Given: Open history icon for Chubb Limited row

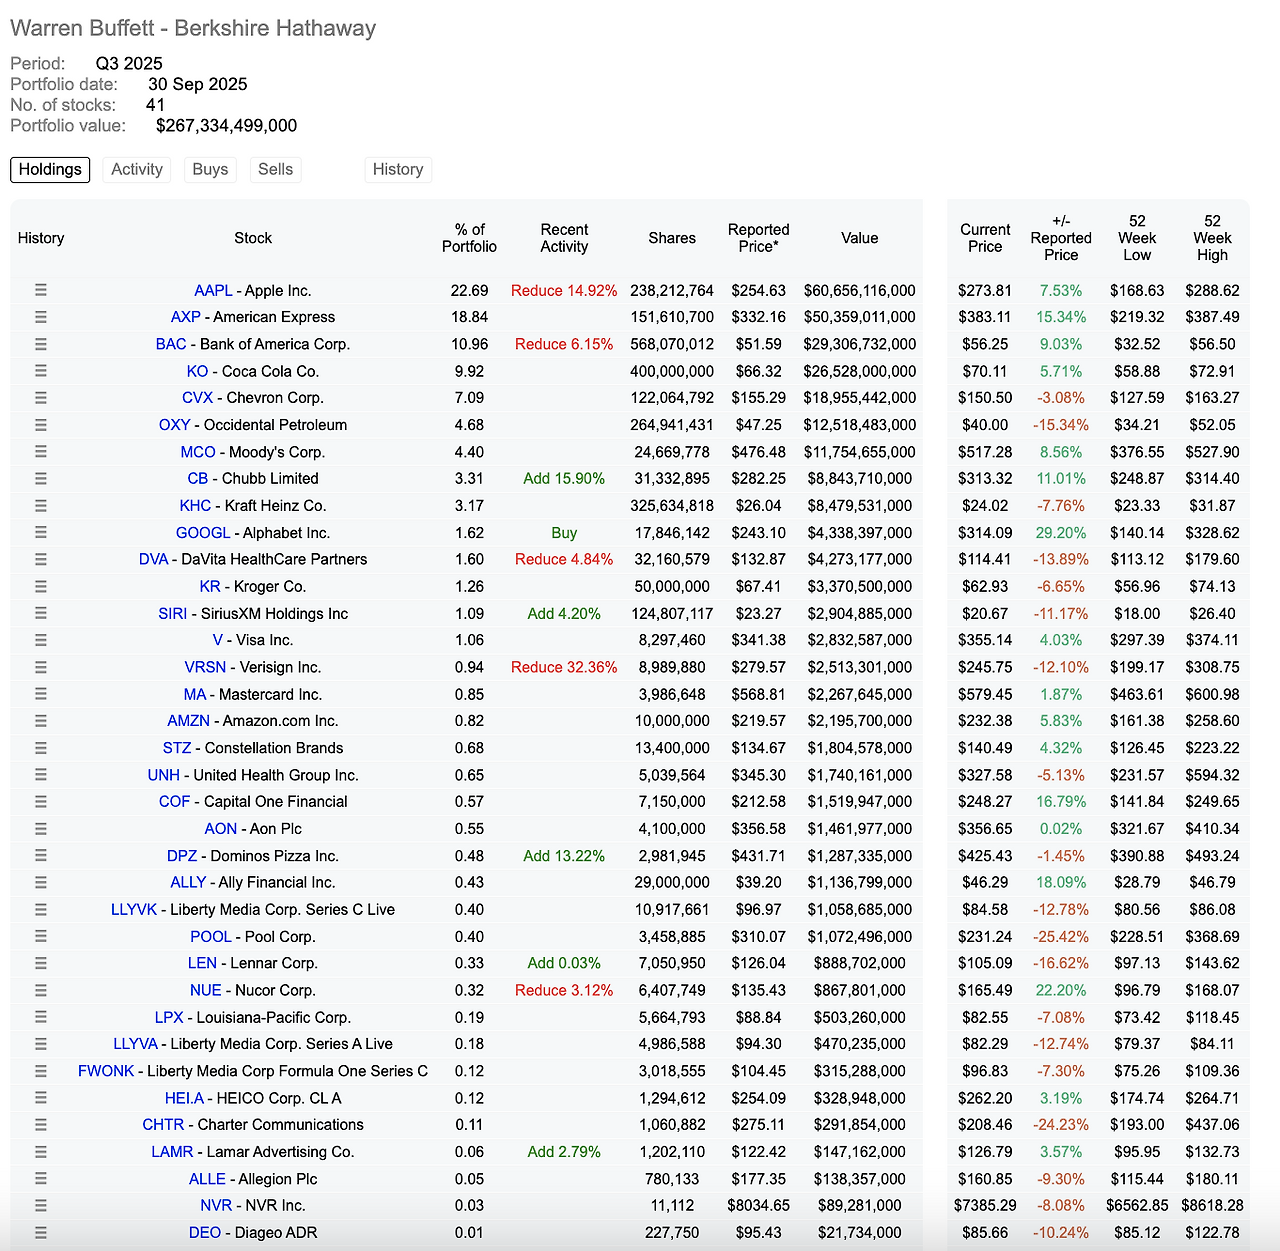Looking at the screenshot, I should tap(41, 479).
